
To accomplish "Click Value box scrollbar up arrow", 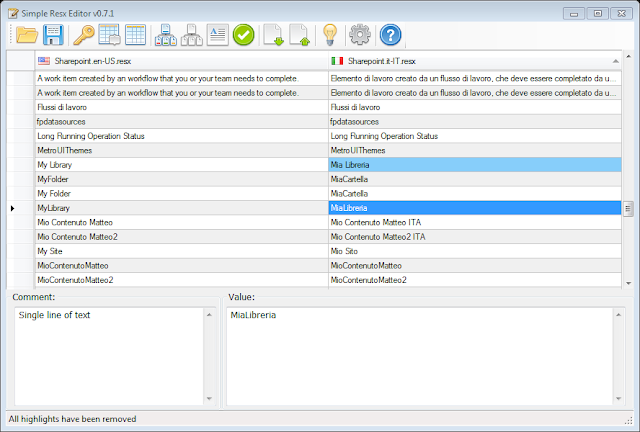I will pyautogui.click(x=618, y=314).
